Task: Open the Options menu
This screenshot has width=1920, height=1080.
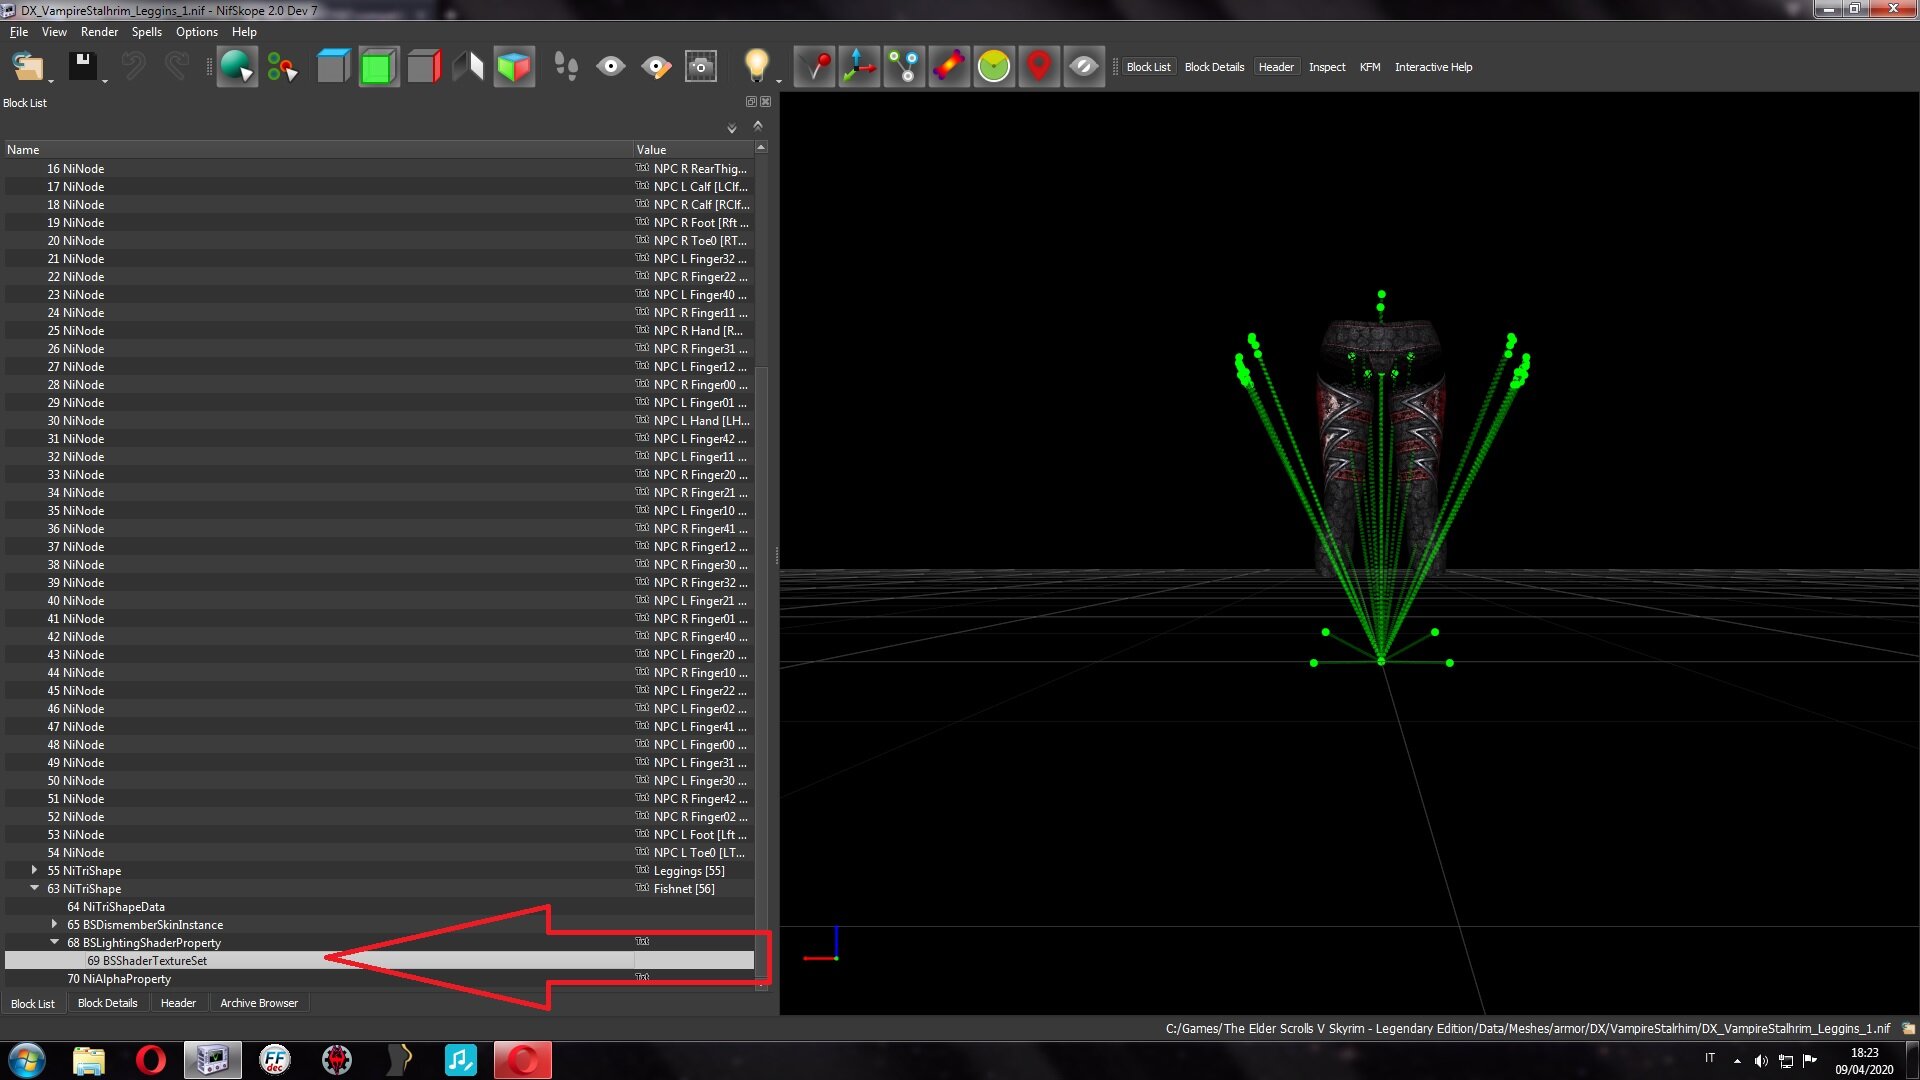Action: [x=196, y=32]
